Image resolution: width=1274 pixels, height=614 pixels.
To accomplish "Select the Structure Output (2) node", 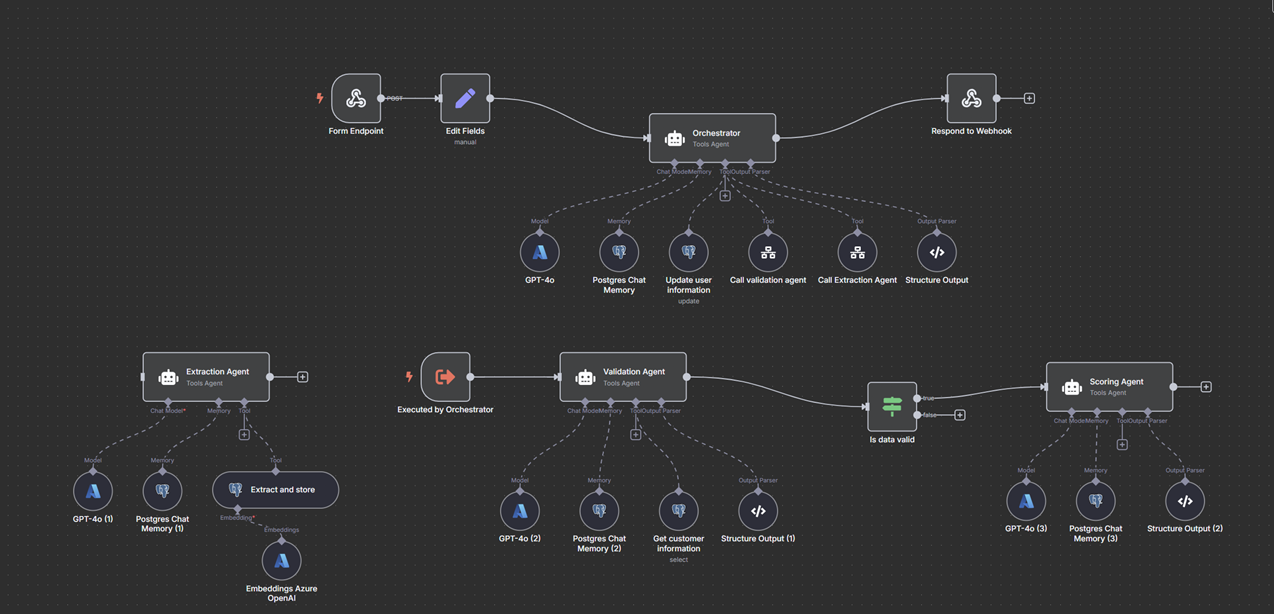I will [1185, 501].
